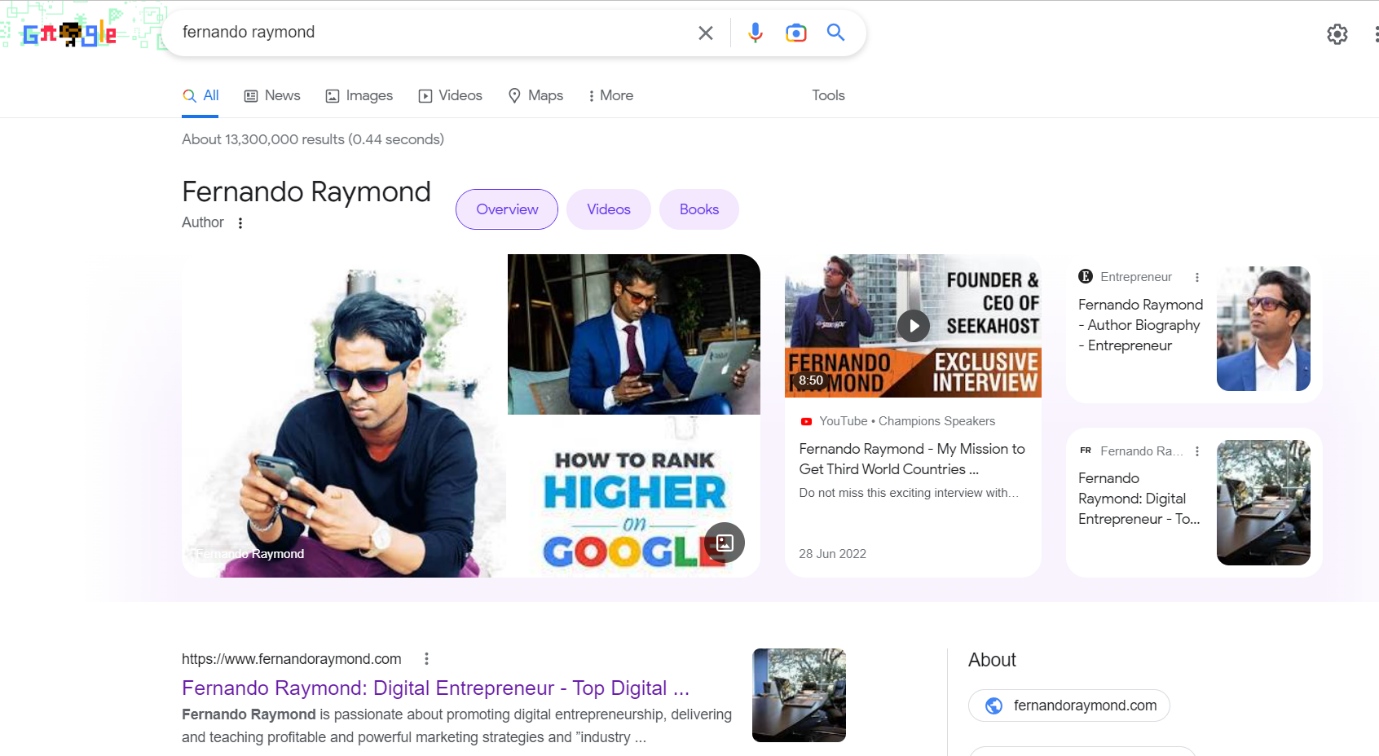Switch to the News tab
1379x756 pixels.
coord(272,95)
